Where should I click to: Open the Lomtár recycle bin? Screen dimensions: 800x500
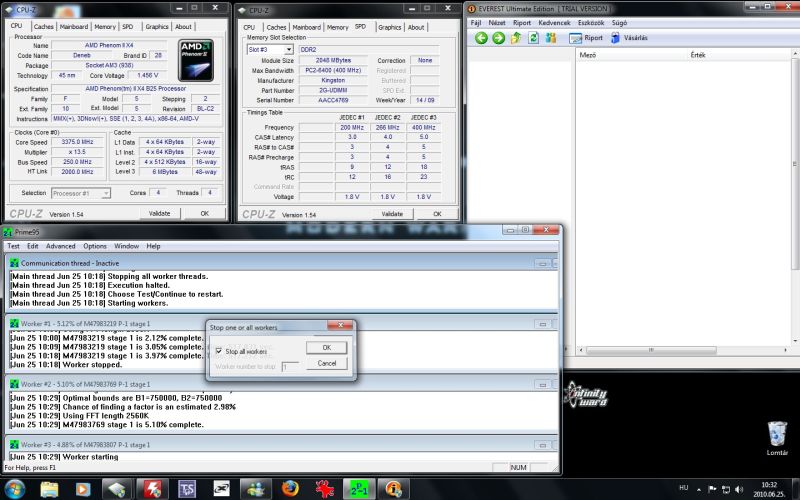[777, 438]
